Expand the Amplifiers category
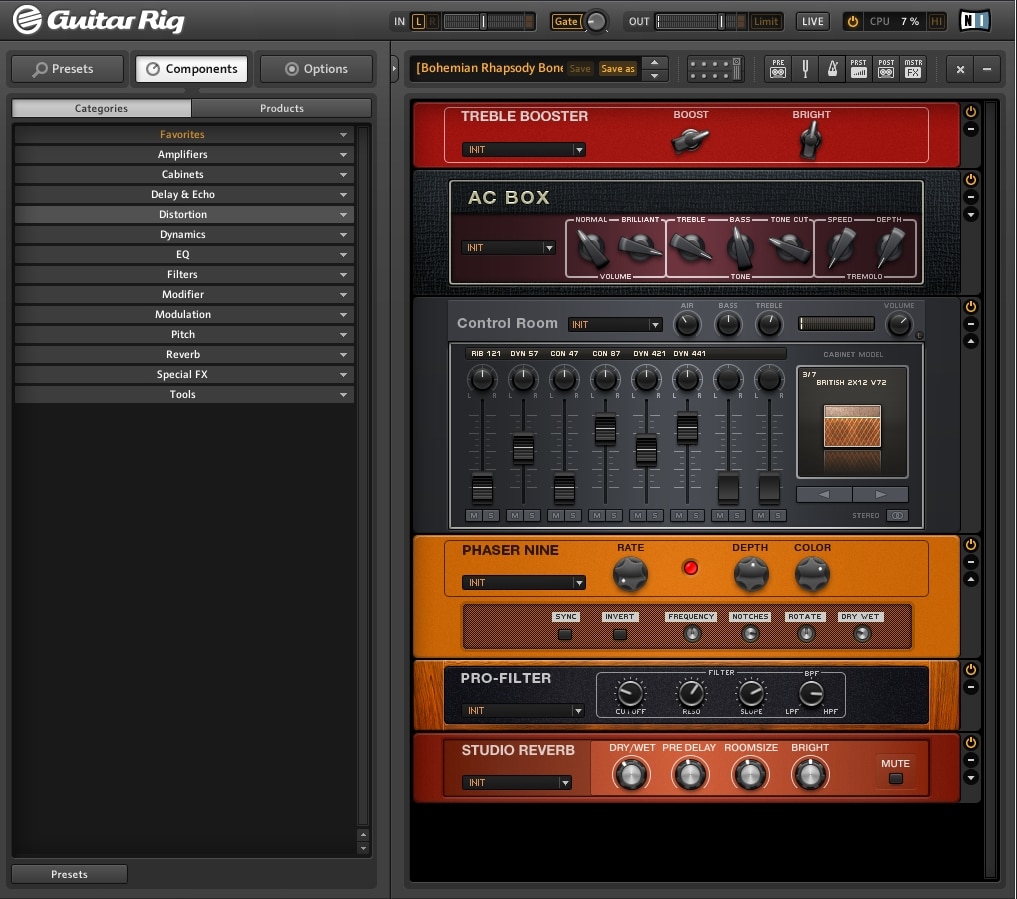This screenshot has height=899, width=1017. click(x=184, y=154)
